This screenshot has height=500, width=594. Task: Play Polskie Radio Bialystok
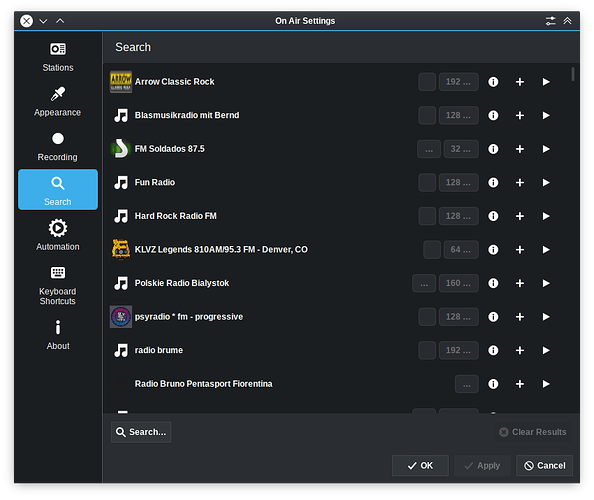(x=546, y=283)
